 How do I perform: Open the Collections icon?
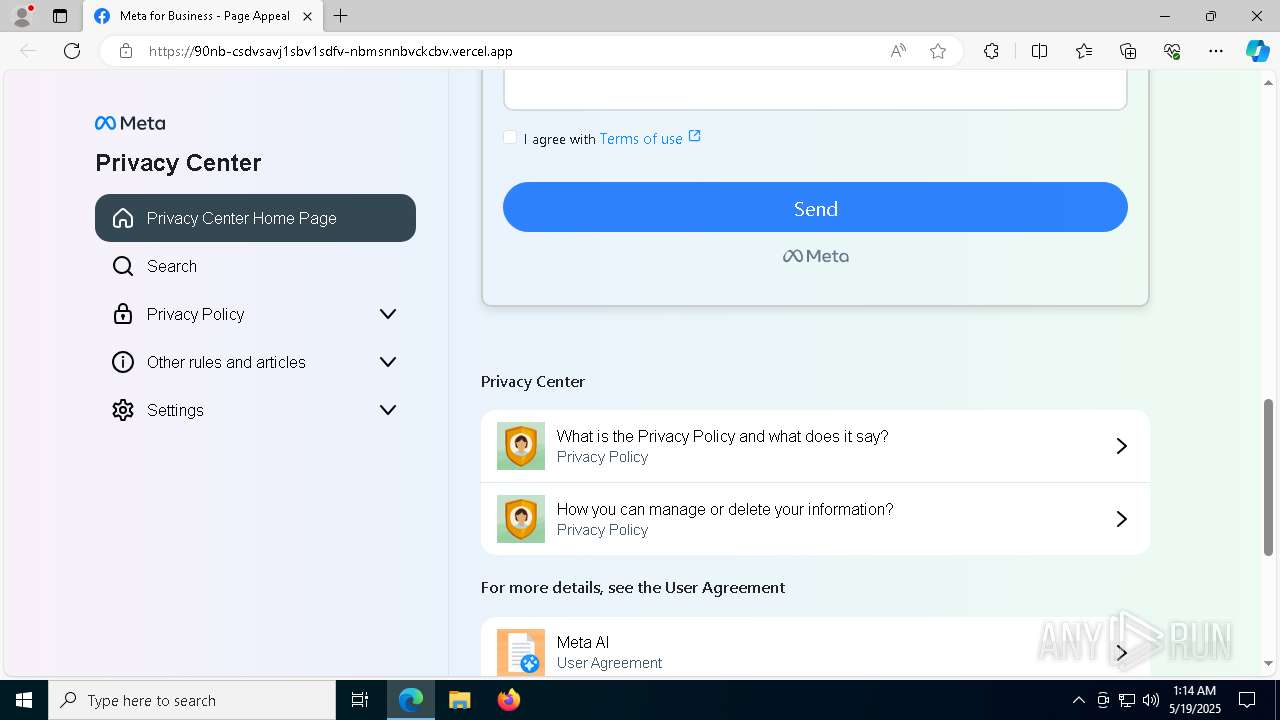tap(1128, 51)
